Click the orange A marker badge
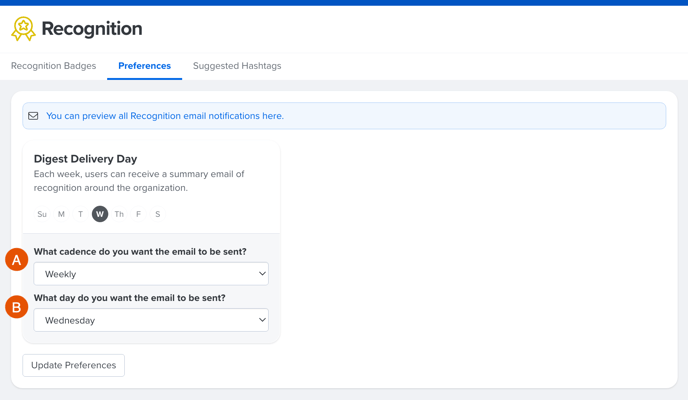688x400 pixels. 17,260
